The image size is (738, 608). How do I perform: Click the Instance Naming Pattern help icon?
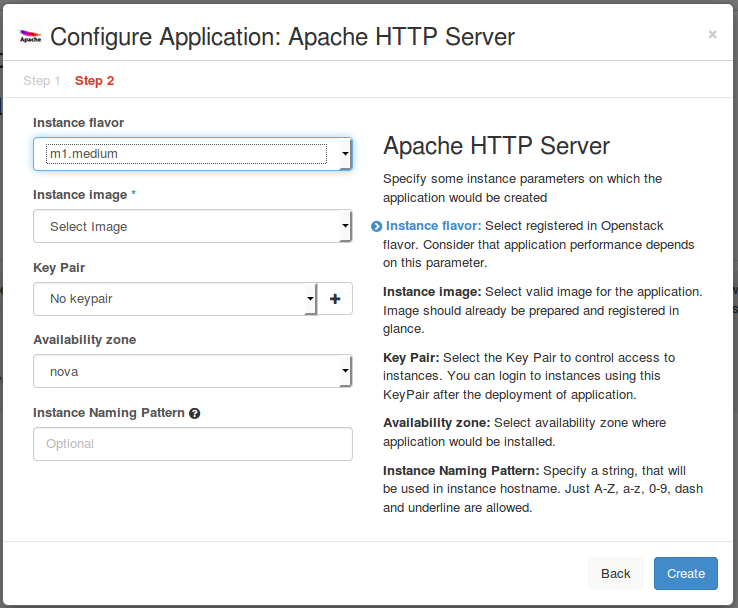(195, 413)
